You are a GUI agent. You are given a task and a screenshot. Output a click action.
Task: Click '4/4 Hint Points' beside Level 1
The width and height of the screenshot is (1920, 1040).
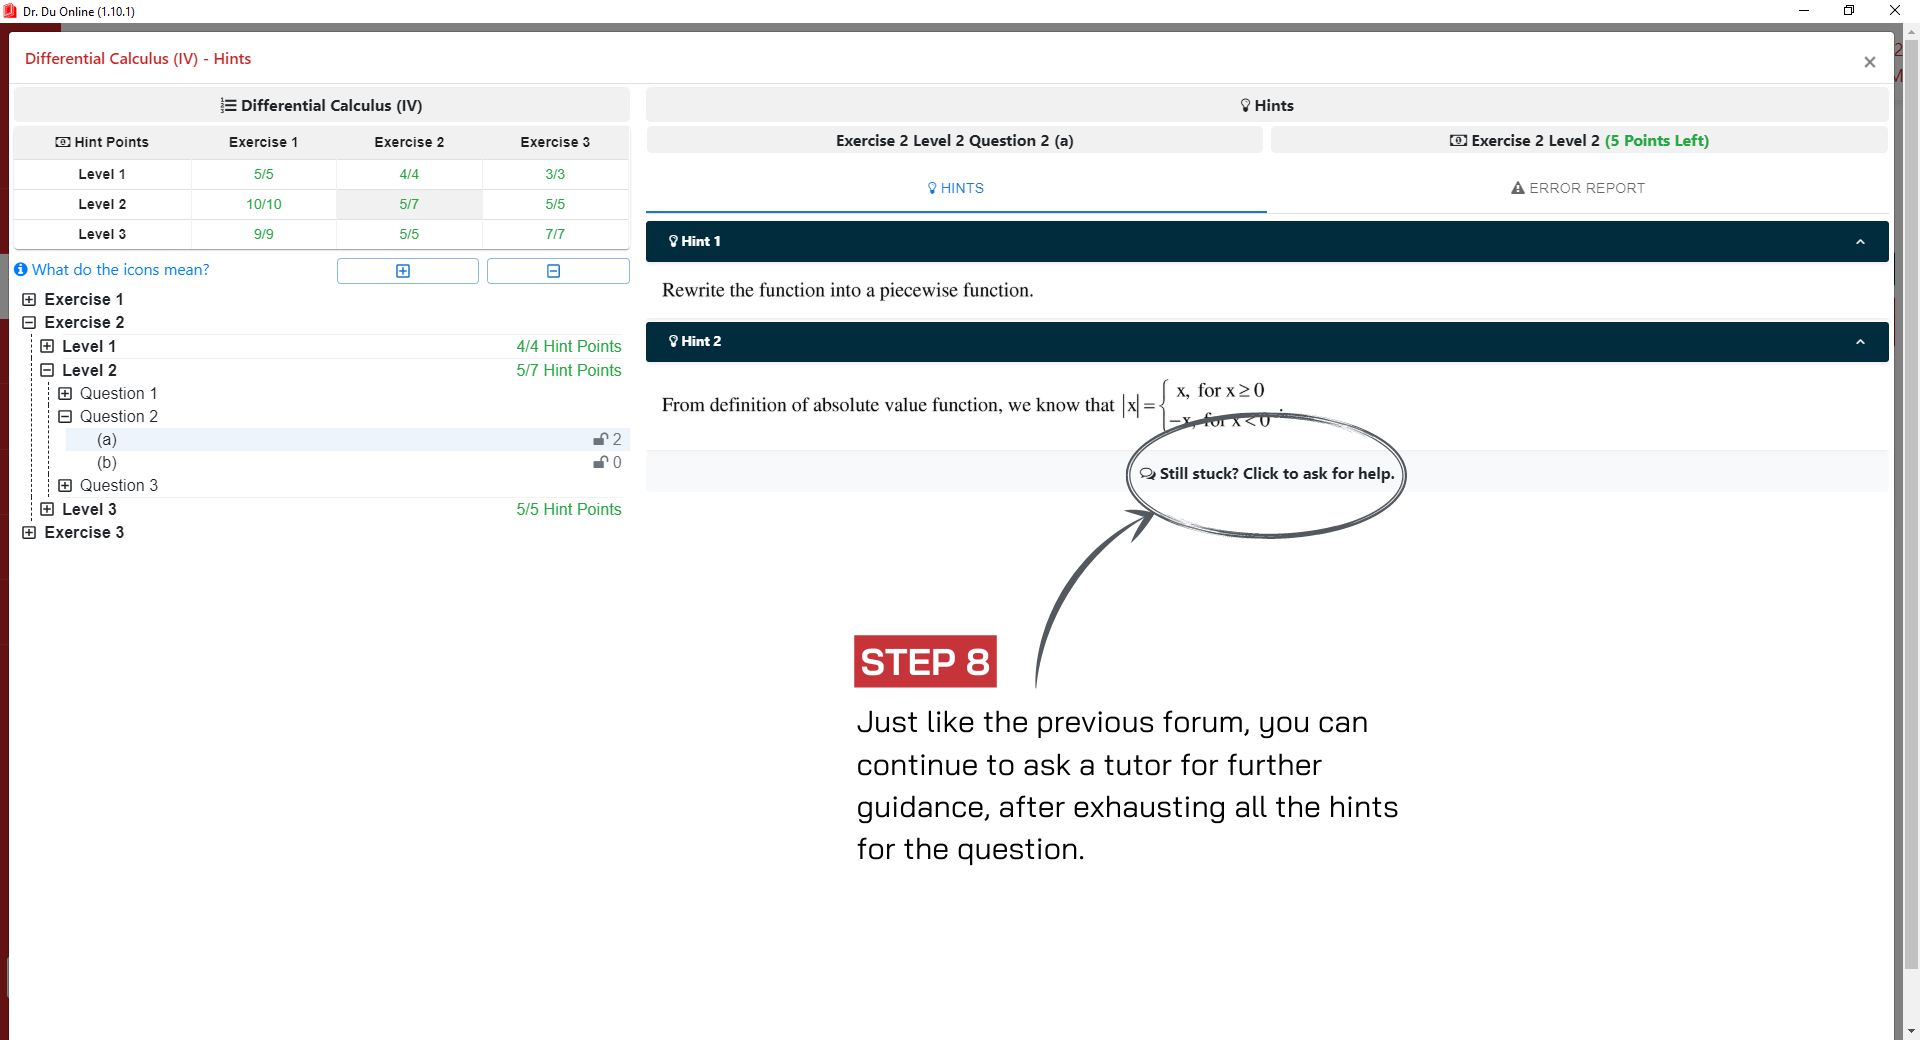tap(569, 346)
